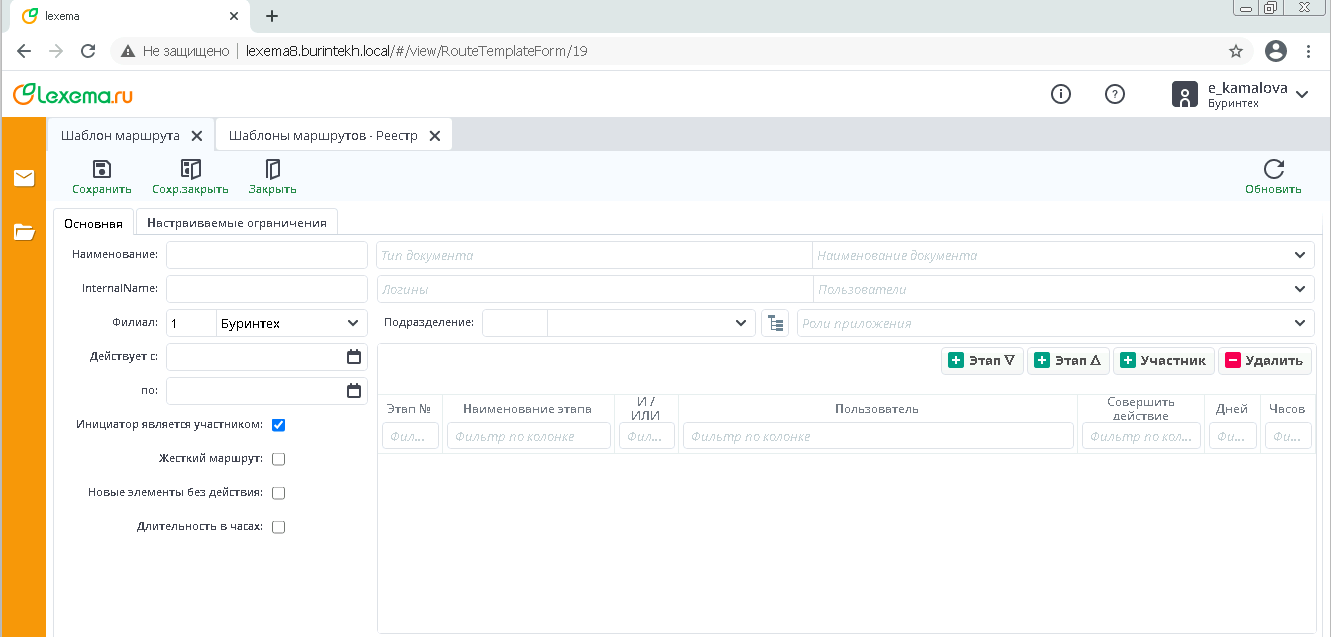Click the Сохранить save icon
Image resolution: width=1331 pixels, height=637 pixels.
coord(101,169)
